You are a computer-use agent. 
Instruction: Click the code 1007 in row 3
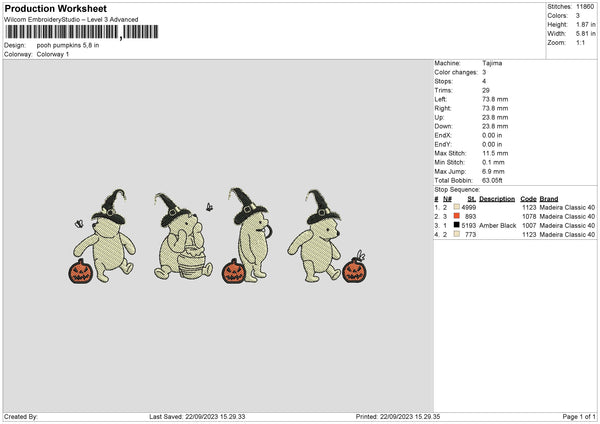click(529, 225)
